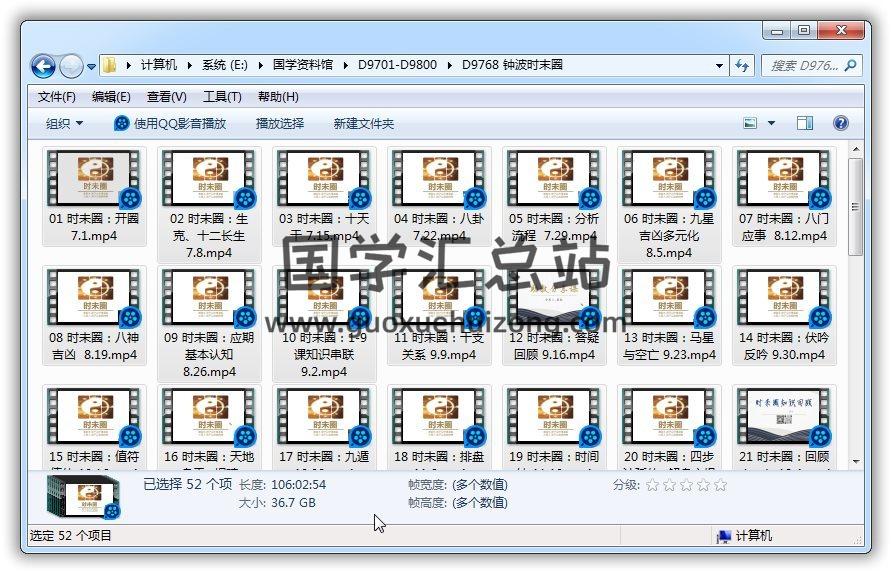The image size is (892, 574).
Task: Click the folder icon in address bar
Action: [x=110, y=65]
